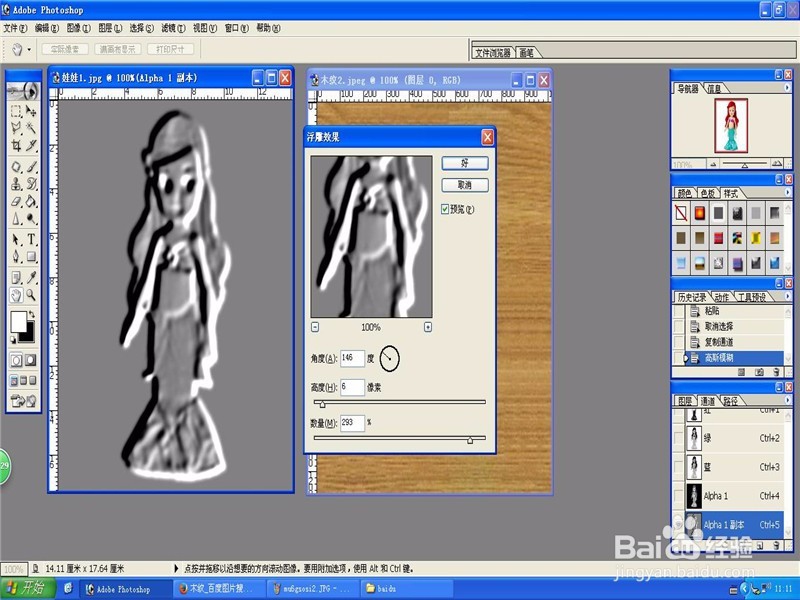Select the Shape rectangle tool
The height and width of the screenshot is (600, 800).
pos(31,256)
